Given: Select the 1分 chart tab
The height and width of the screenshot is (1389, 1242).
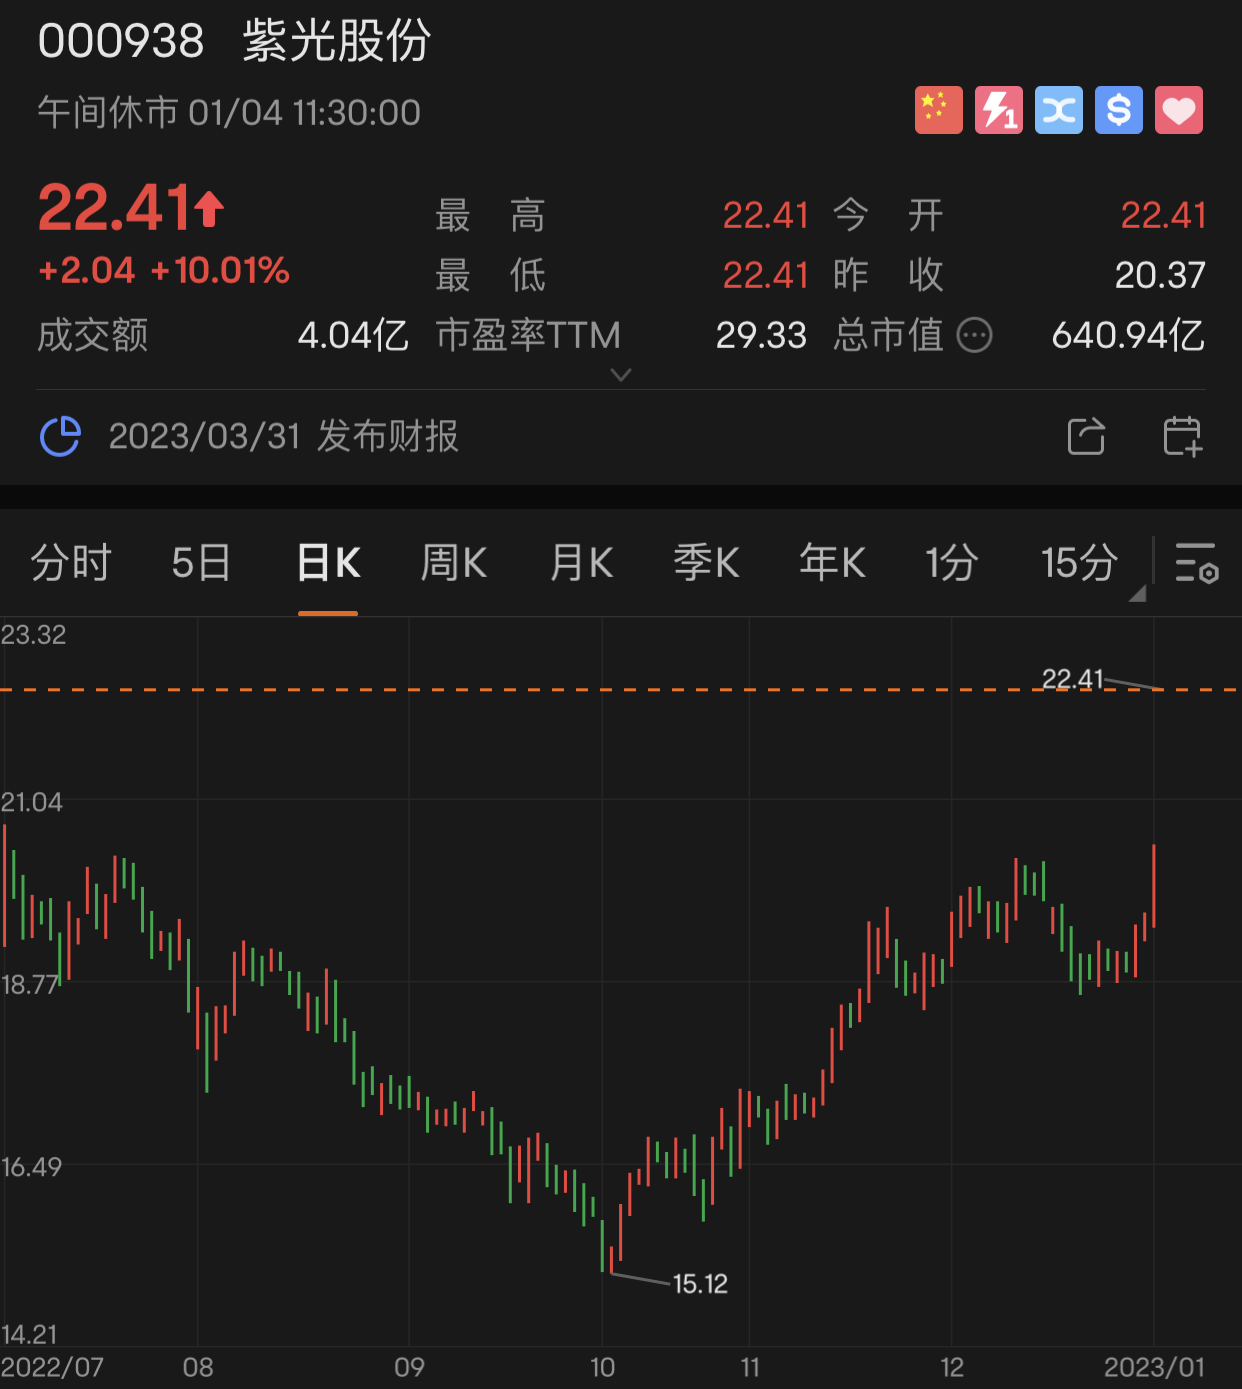Looking at the screenshot, I should point(951,562).
